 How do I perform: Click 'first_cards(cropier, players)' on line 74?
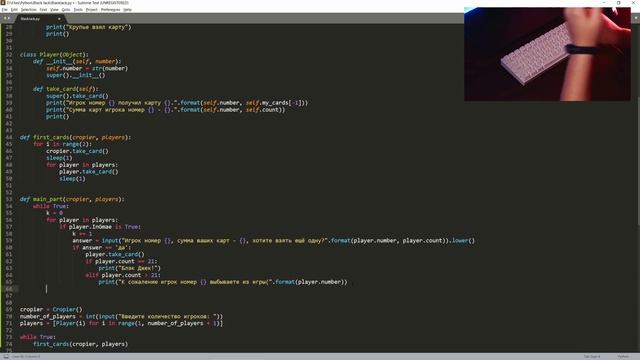pos(80,344)
